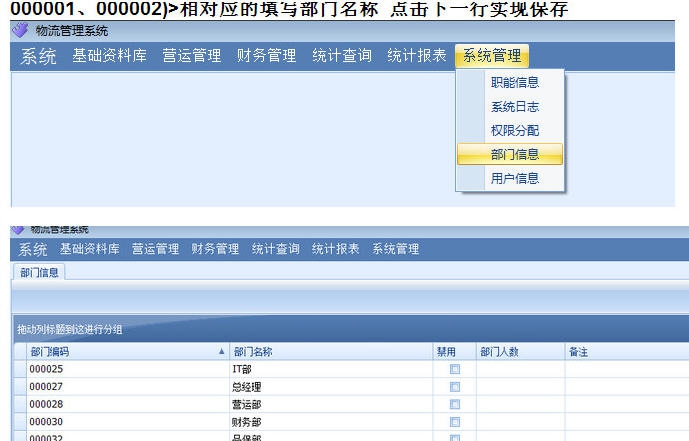Switch to the 部门信息 tab
689x441 pixels.
39,272
